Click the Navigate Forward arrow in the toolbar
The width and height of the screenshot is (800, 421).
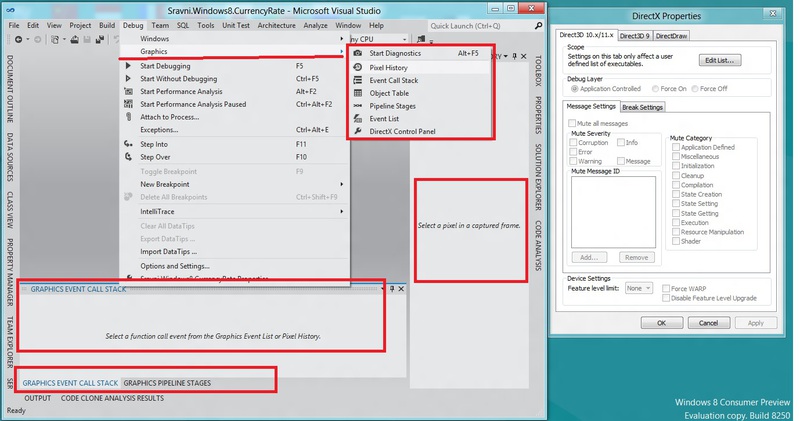37,39
